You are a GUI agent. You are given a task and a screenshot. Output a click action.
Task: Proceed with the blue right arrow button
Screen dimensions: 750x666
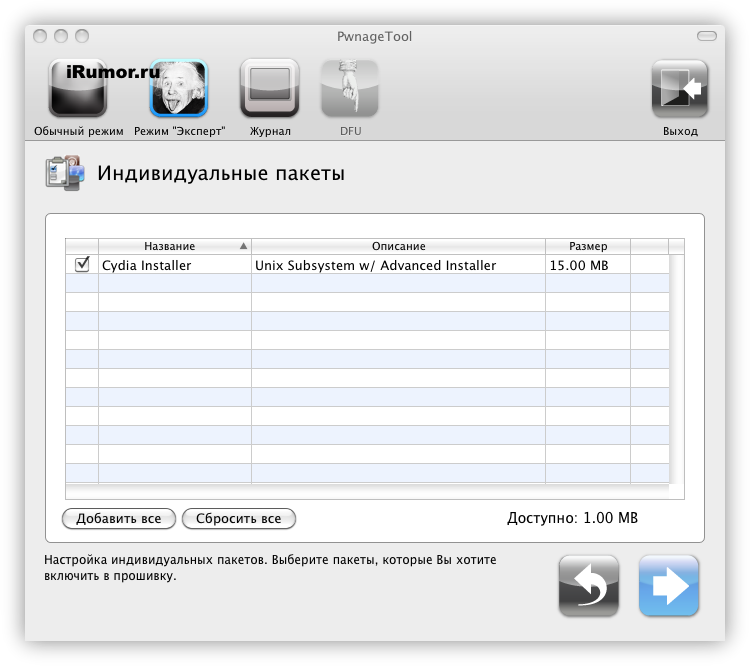(669, 585)
